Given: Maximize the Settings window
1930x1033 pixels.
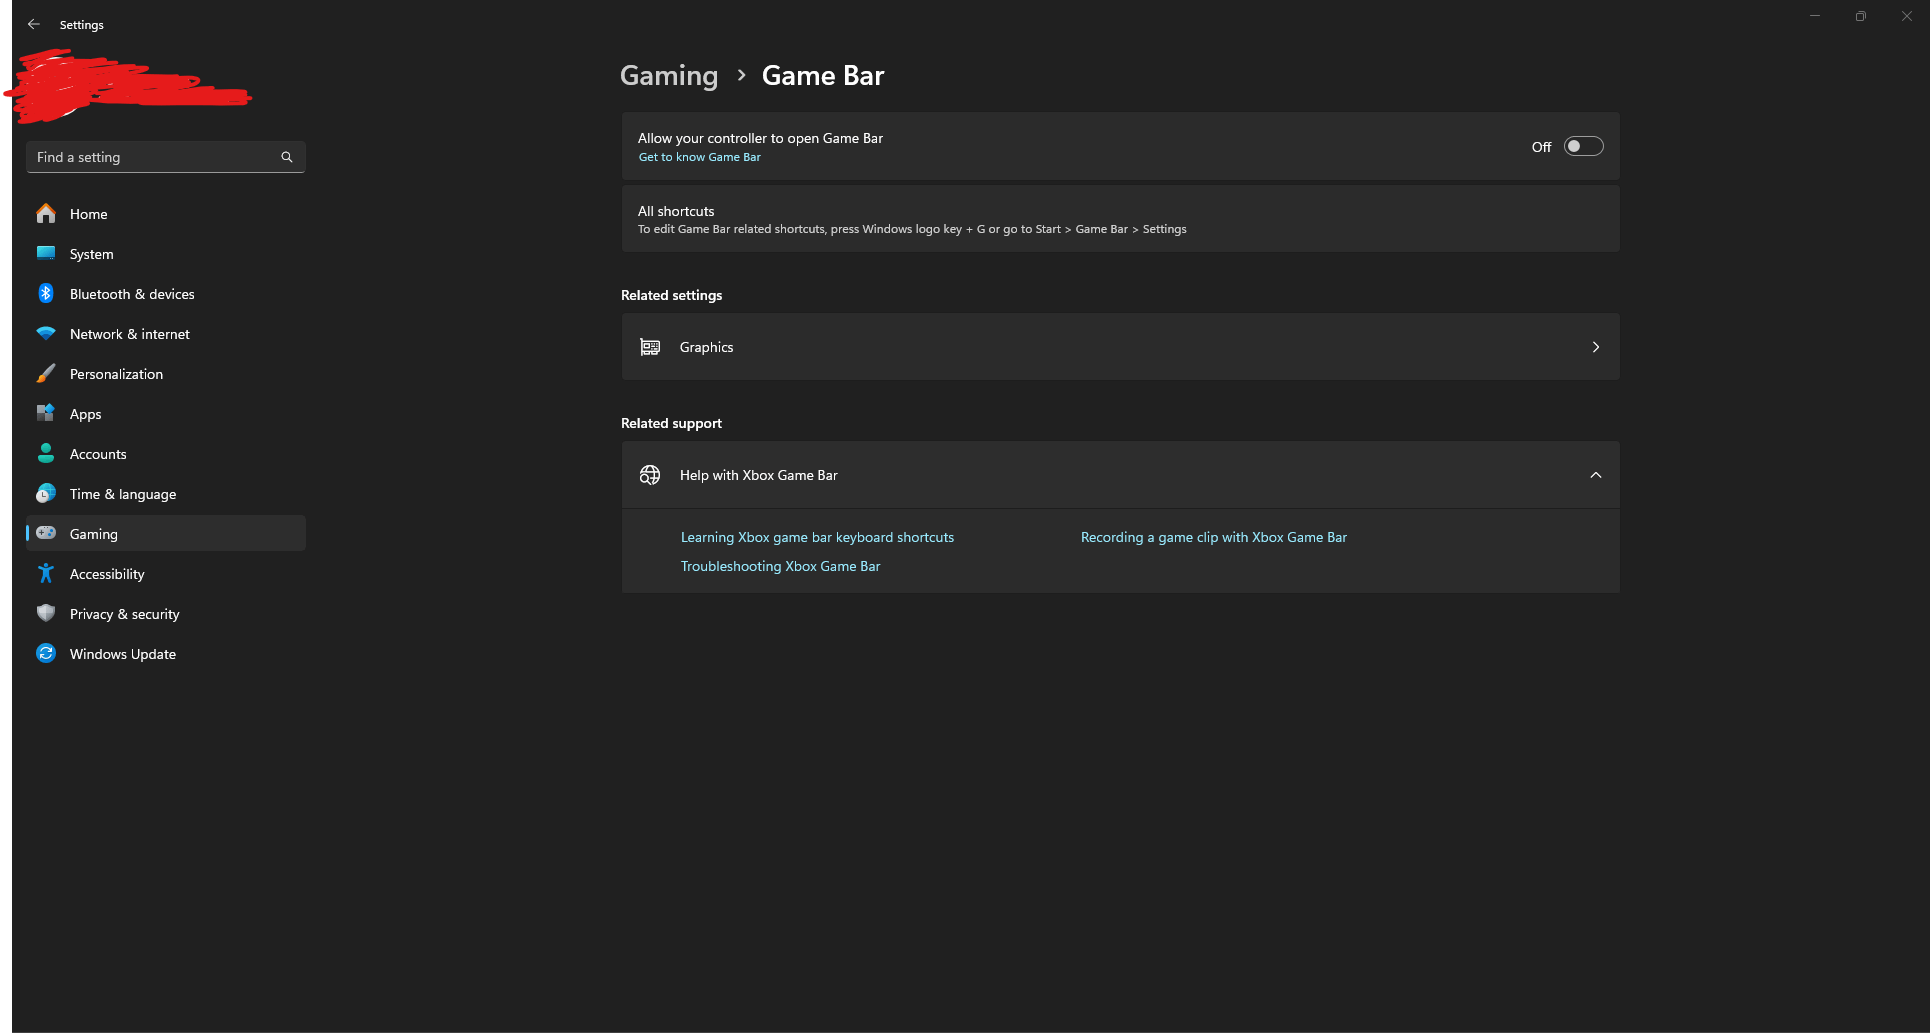Looking at the screenshot, I should 1861,16.
